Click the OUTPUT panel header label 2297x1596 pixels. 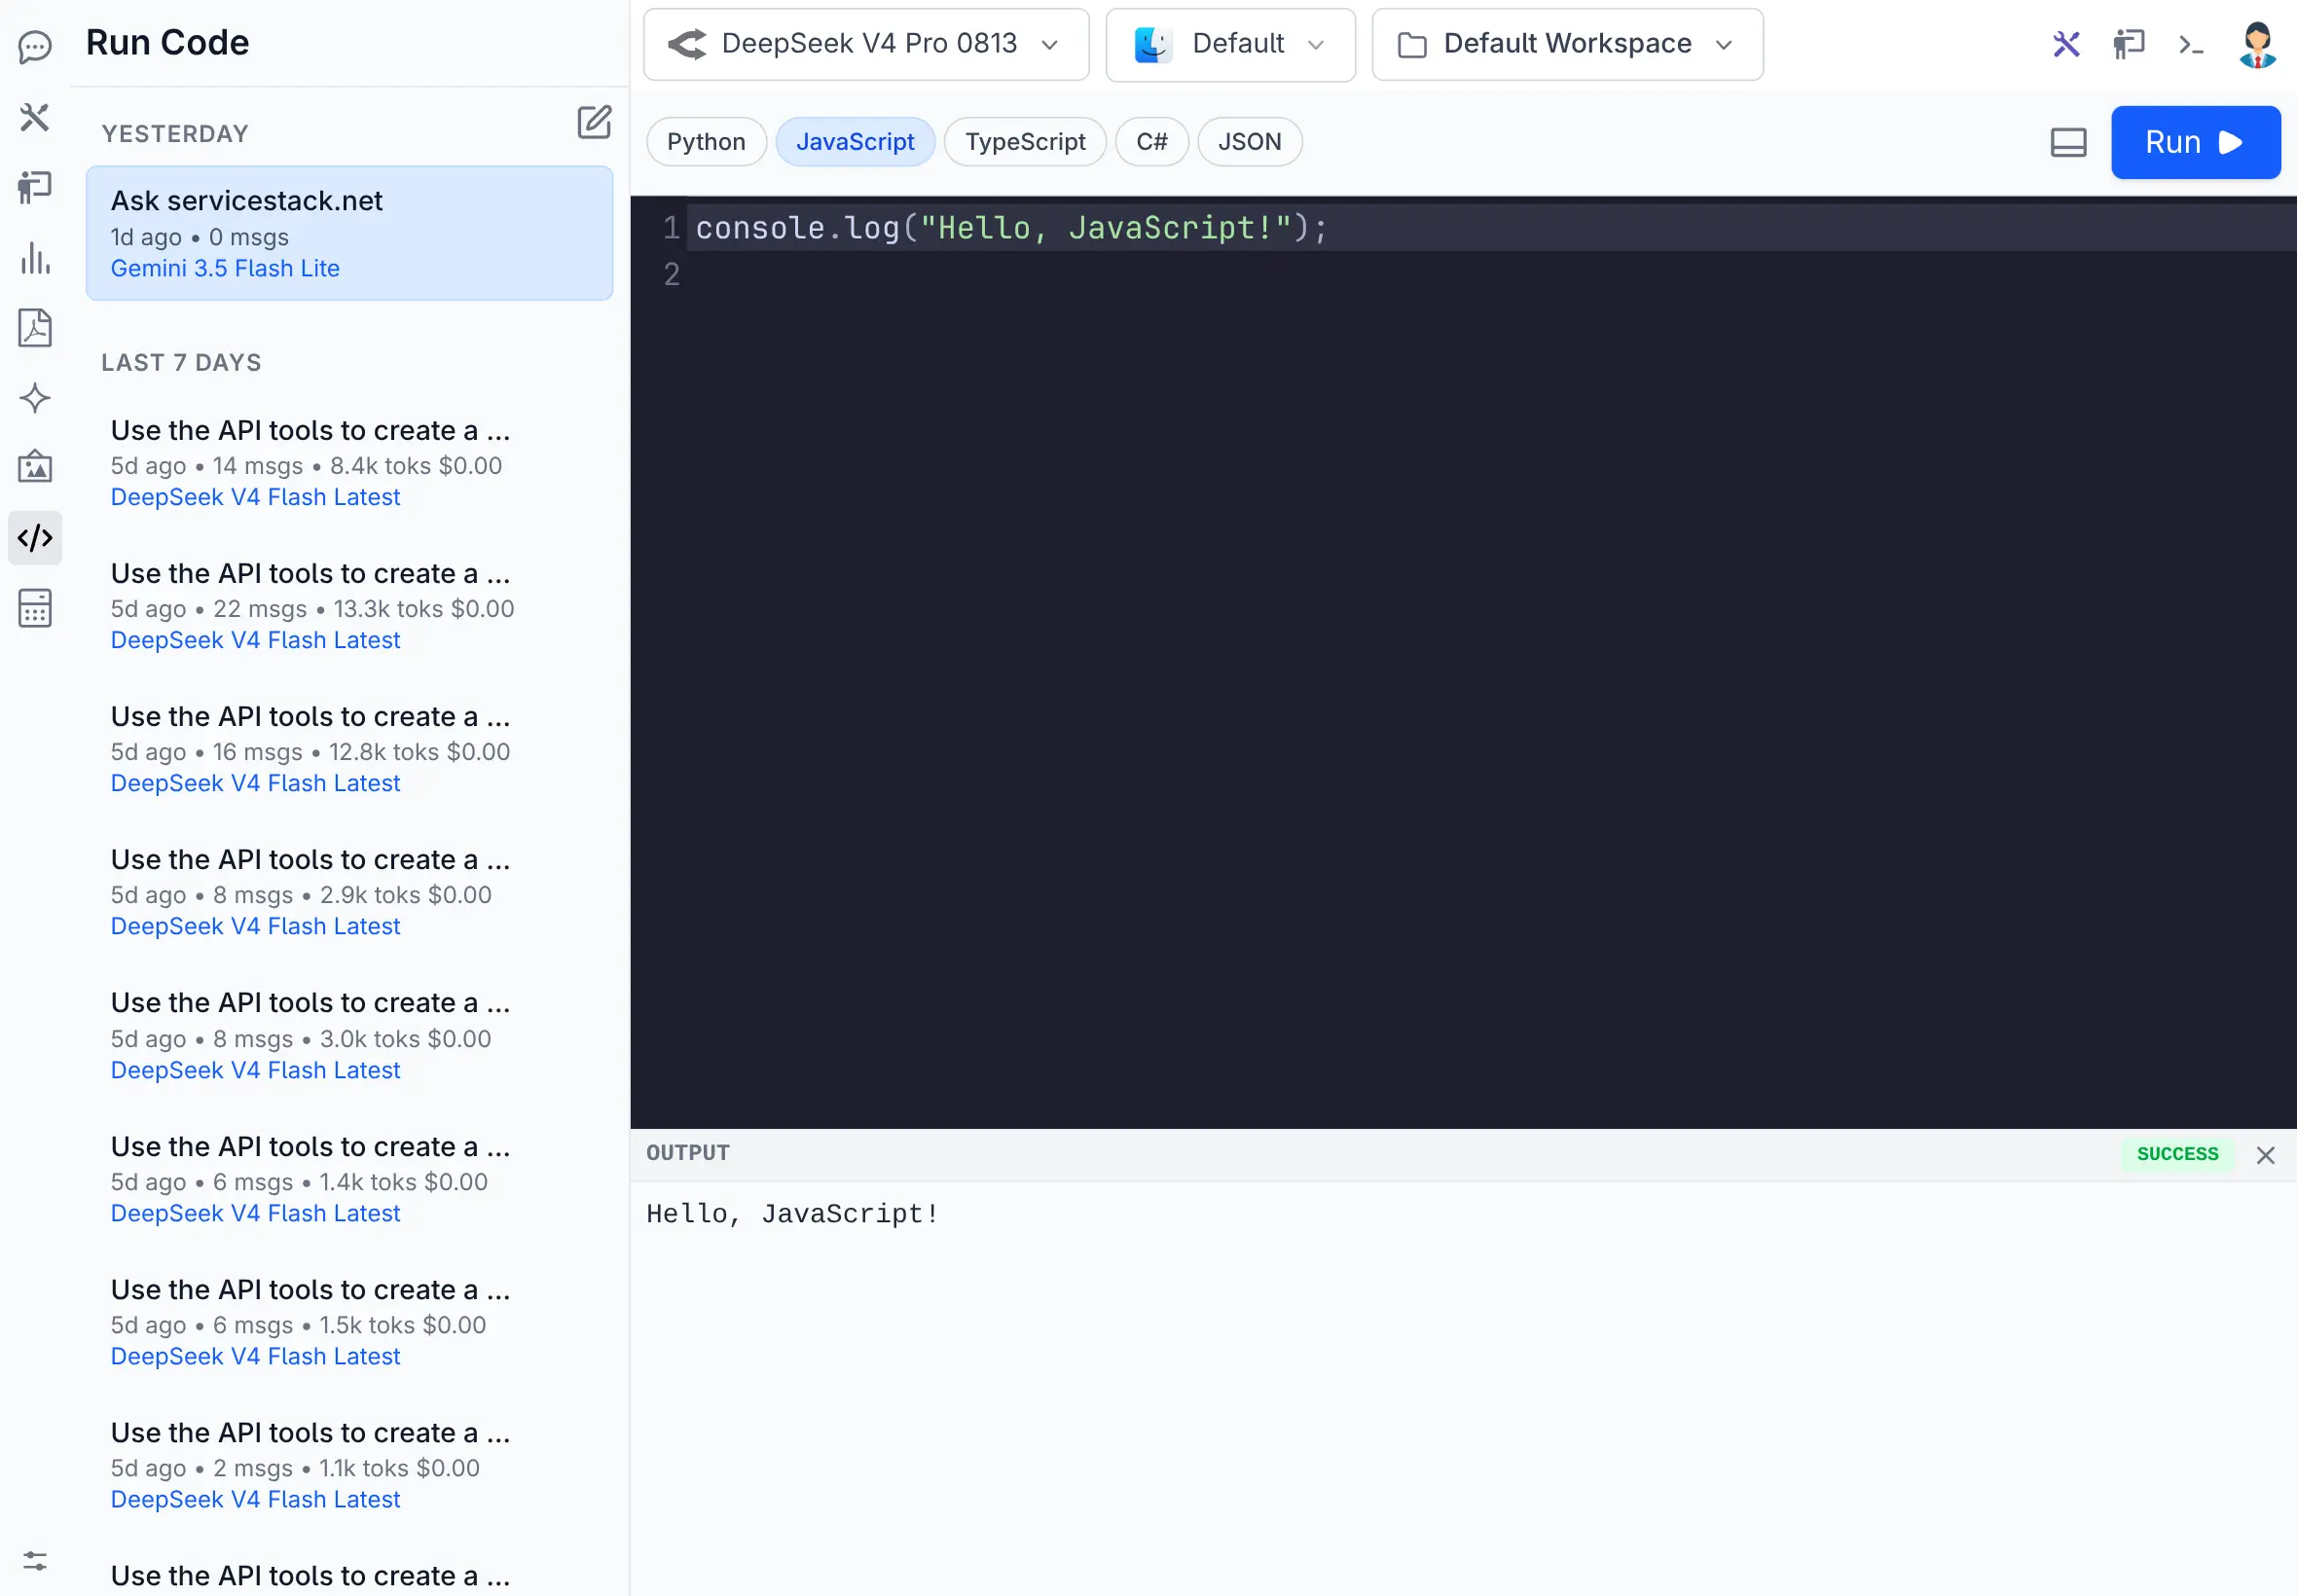point(688,1153)
